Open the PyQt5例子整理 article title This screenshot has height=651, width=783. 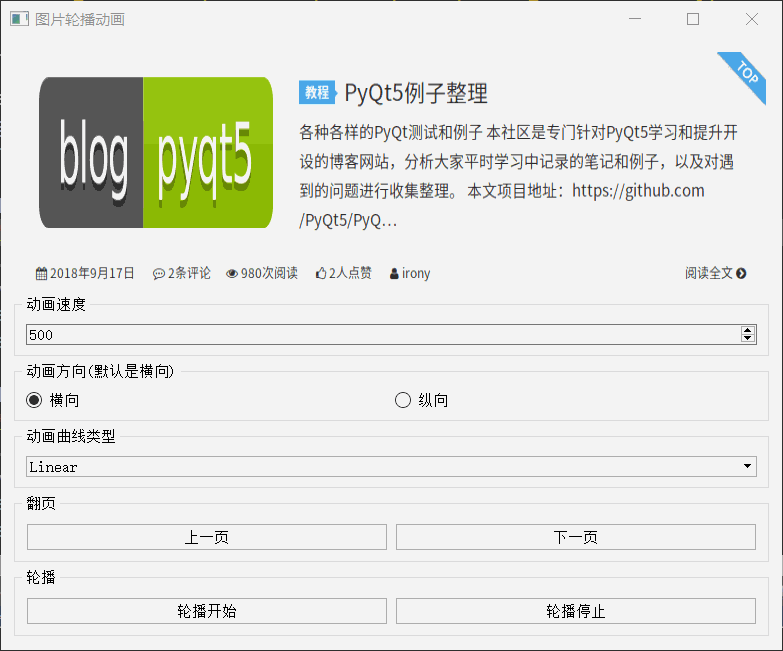coord(416,94)
